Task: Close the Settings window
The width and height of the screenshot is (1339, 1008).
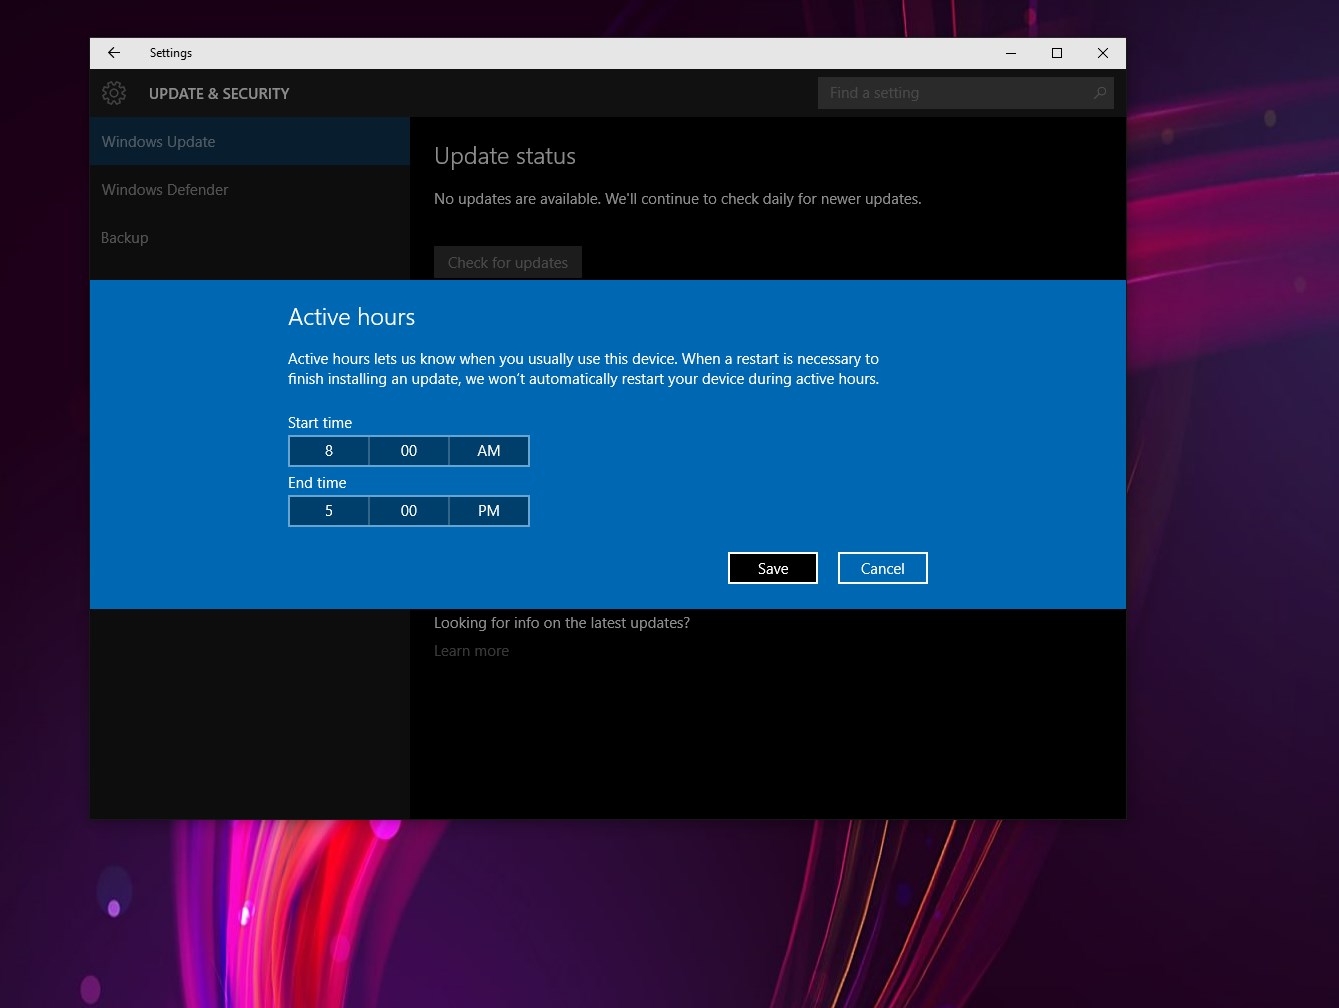Action: (x=1103, y=53)
